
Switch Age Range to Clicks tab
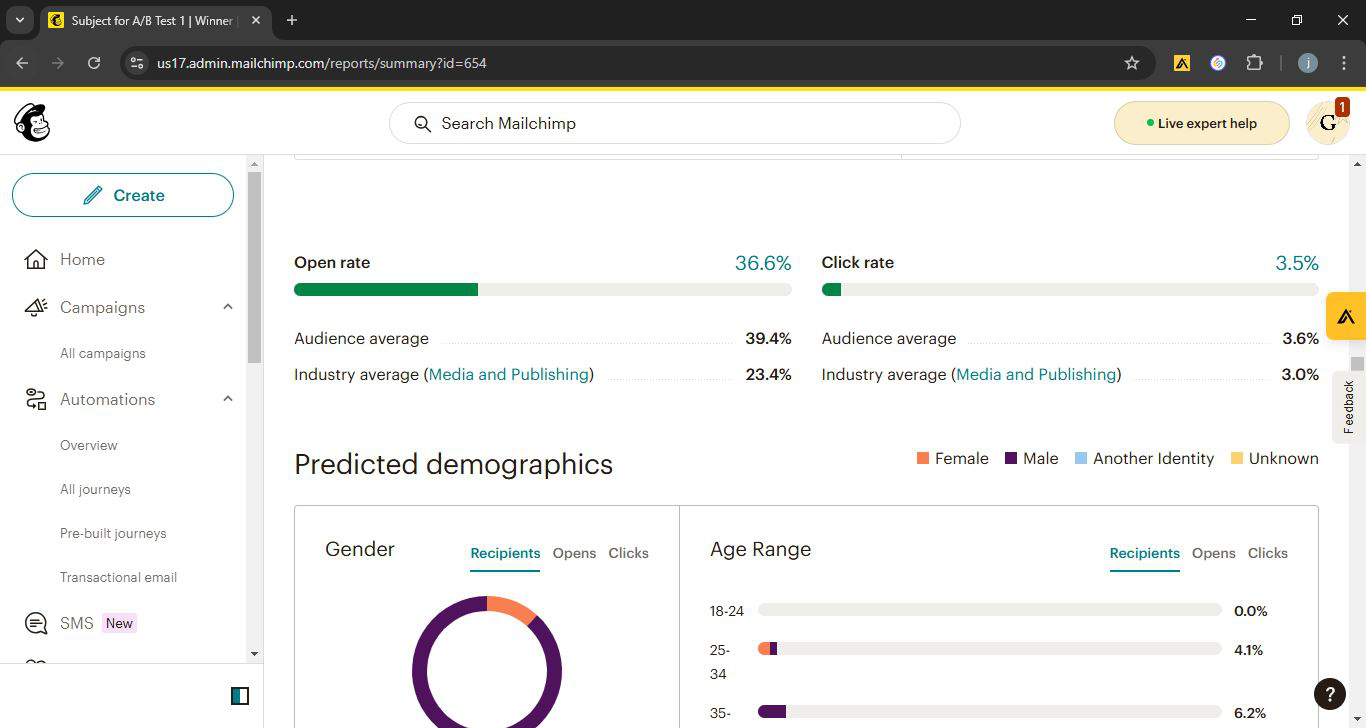coord(1267,553)
